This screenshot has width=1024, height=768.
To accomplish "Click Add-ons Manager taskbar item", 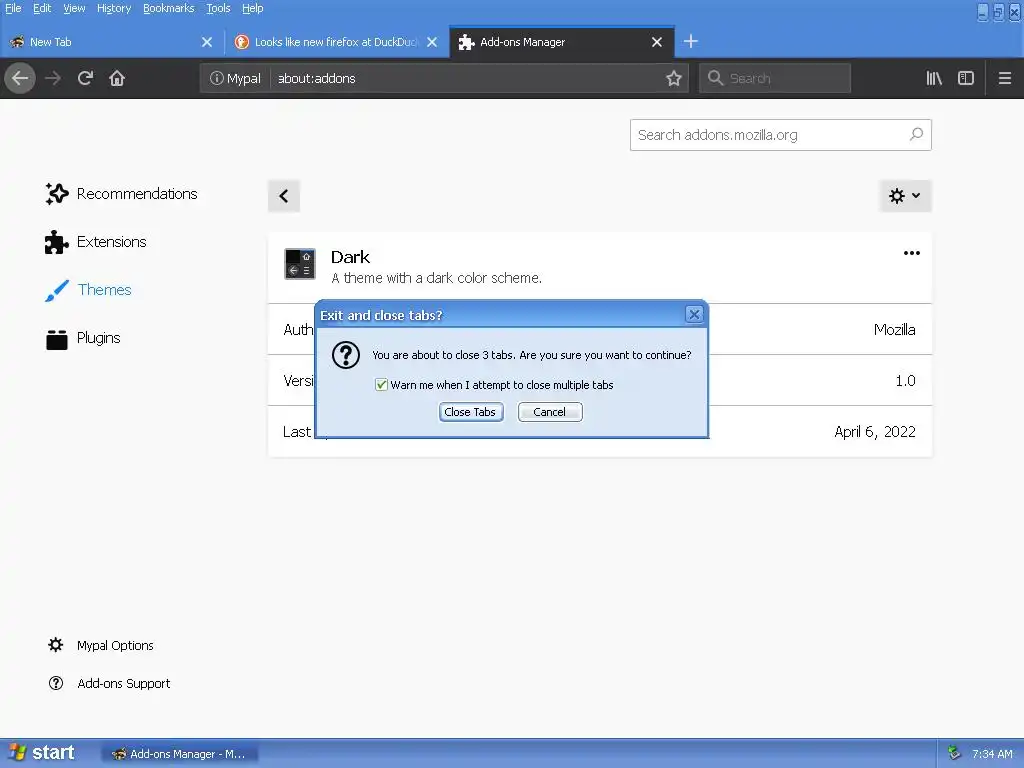I will click(180, 754).
